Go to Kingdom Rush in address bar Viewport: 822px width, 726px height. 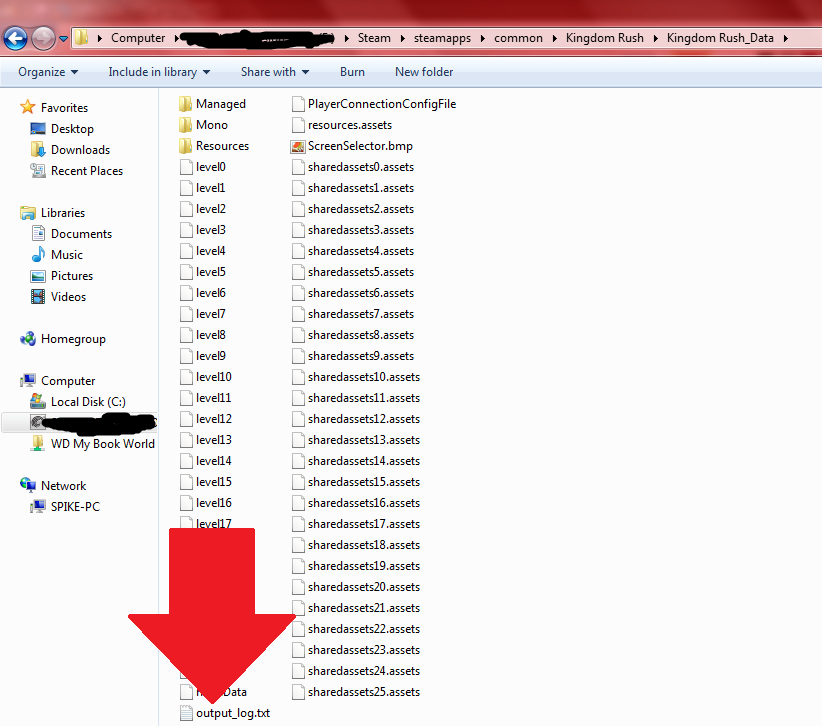[604, 38]
